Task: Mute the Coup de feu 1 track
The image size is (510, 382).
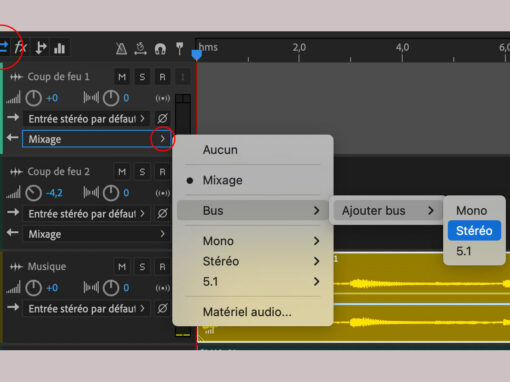Action: 122,77
